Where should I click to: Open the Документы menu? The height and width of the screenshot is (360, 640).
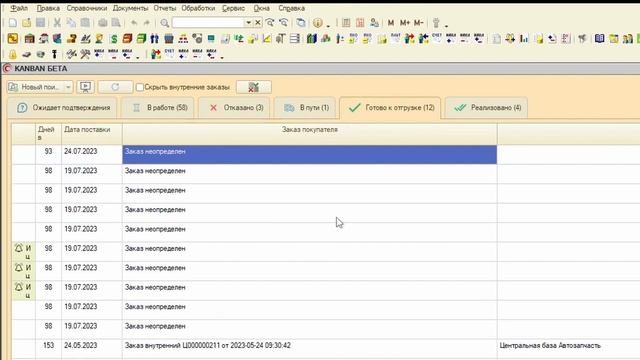pos(130,8)
